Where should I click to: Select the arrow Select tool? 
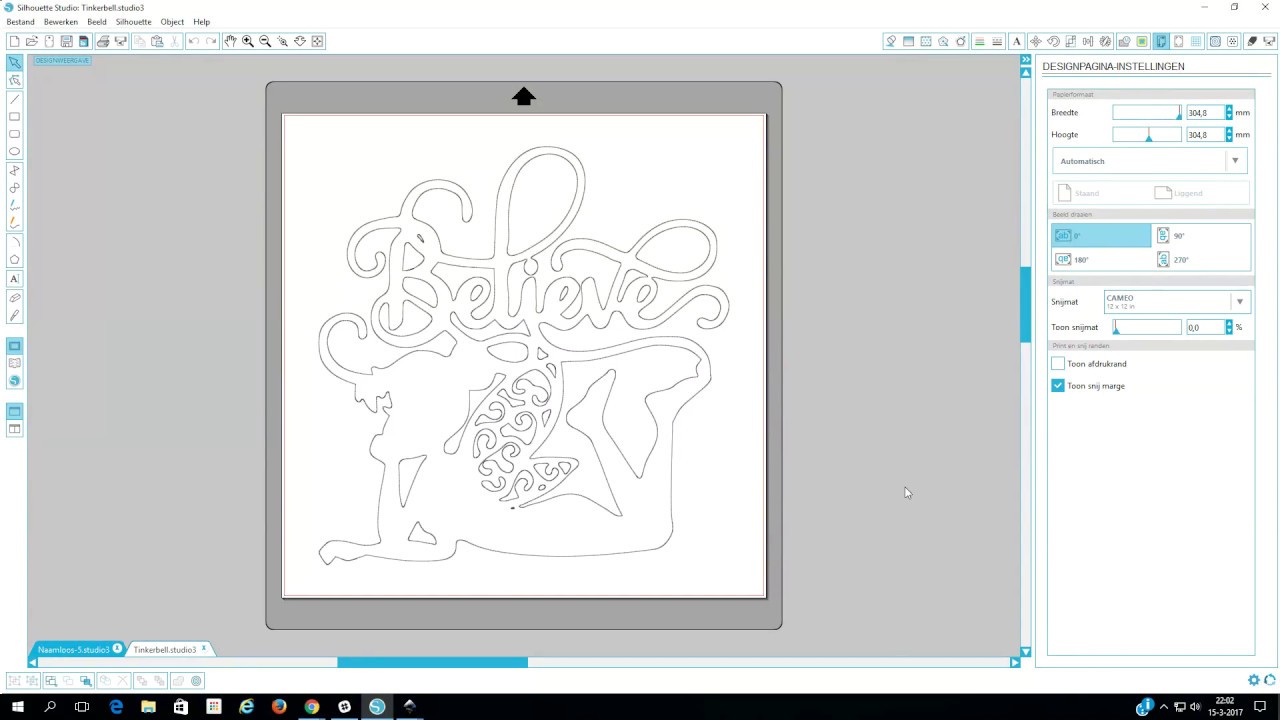point(15,62)
